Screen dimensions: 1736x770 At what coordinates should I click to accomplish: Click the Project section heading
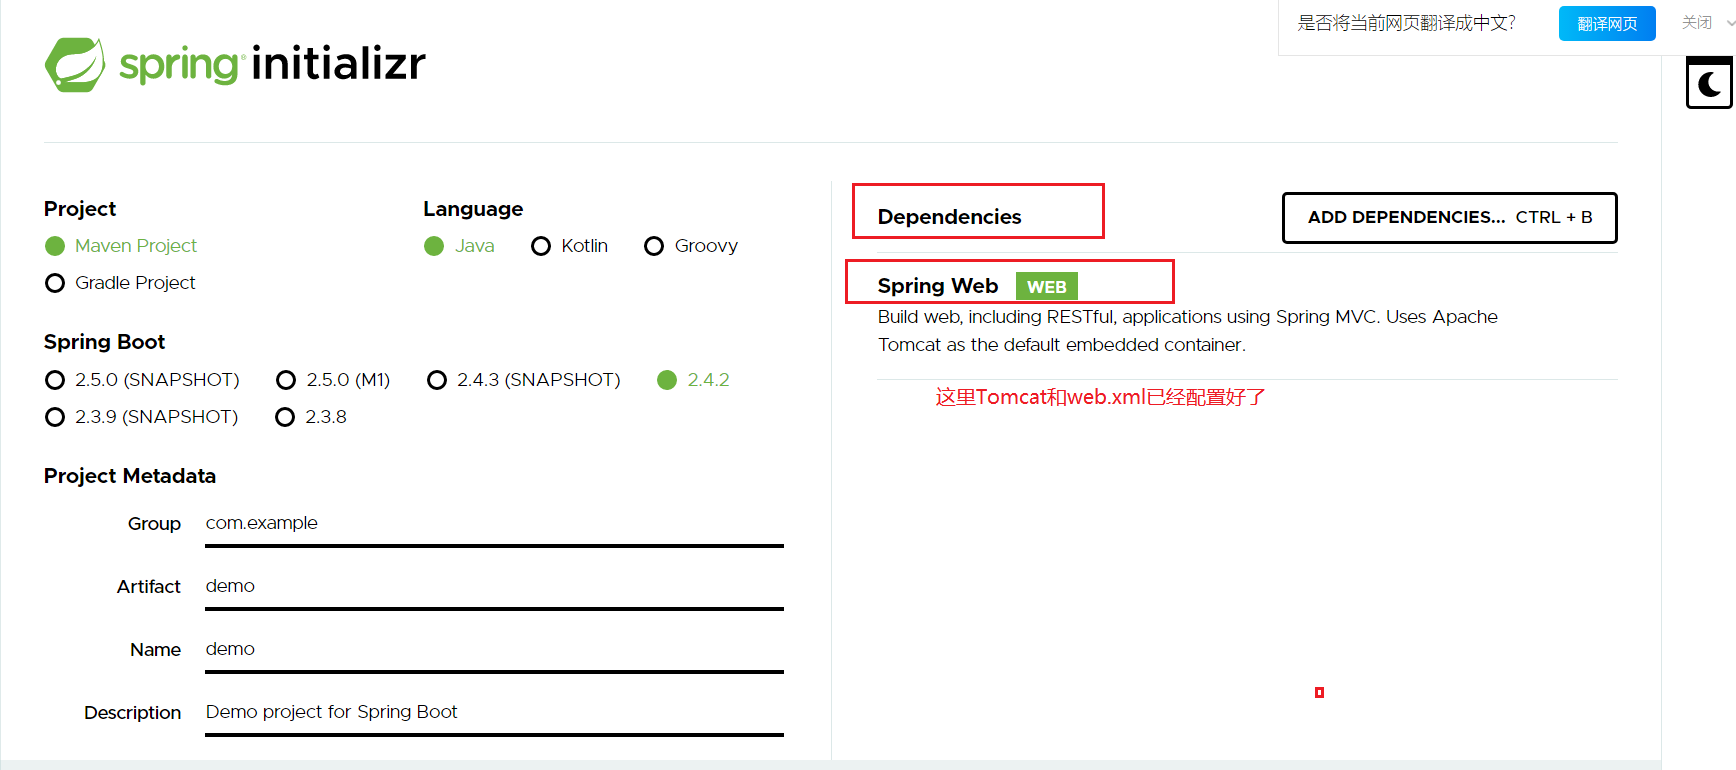[x=80, y=209]
